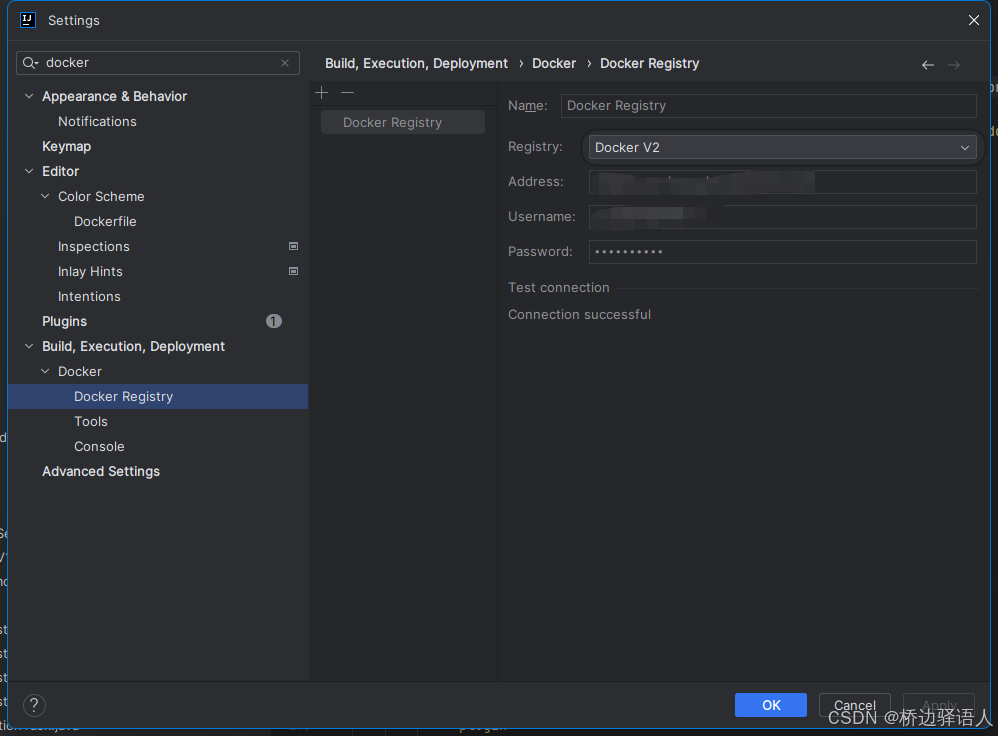Click the back navigation arrow
Image resolution: width=998 pixels, height=736 pixels.
click(x=927, y=64)
